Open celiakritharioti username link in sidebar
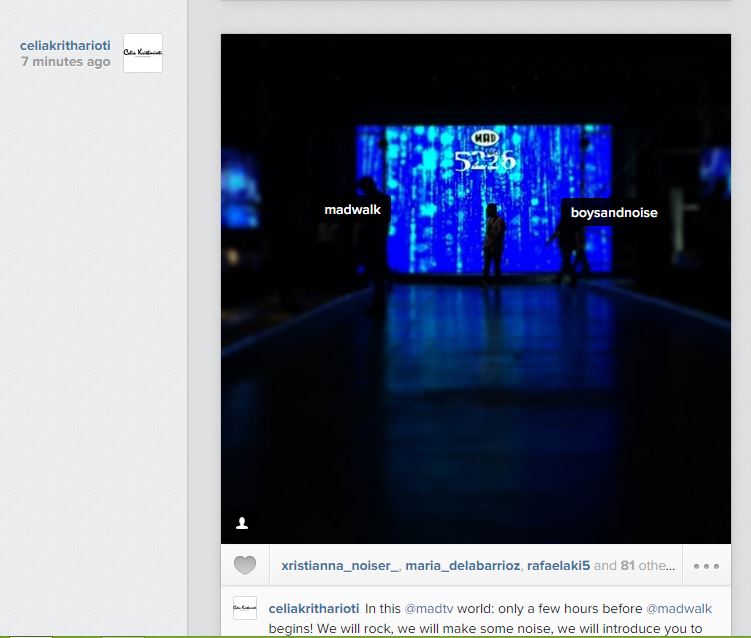The width and height of the screenshot is (751, 638). click(x=65, y=46)
